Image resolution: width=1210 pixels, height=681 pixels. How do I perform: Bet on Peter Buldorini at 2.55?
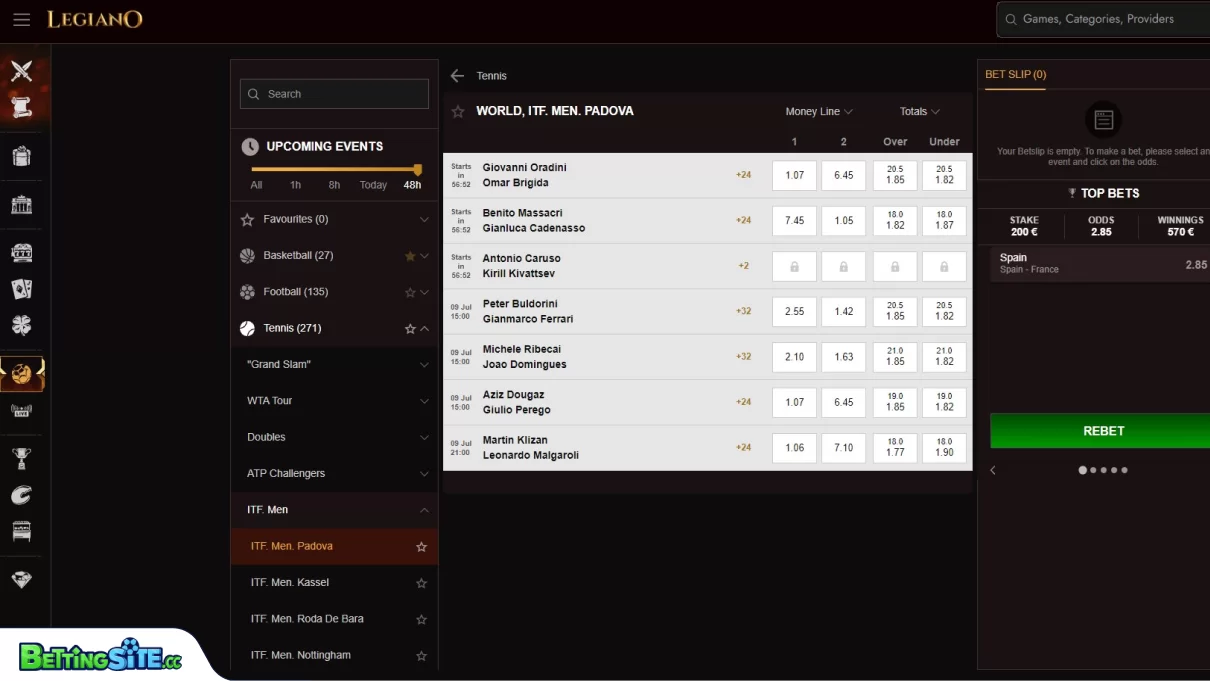(794, 312)
